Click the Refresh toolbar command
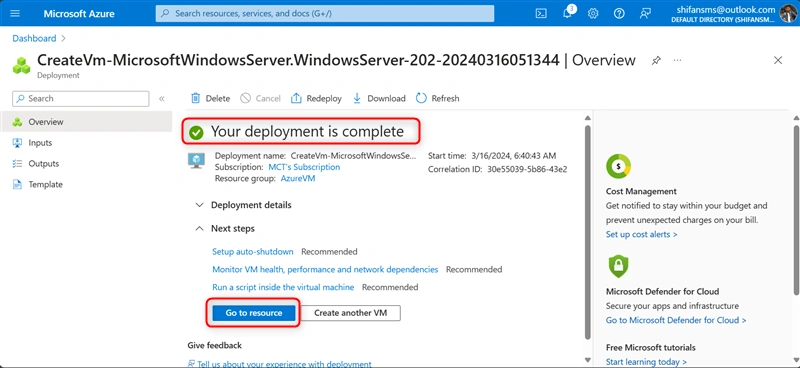This screenshot has height=368, width=800. [x=438, y=99]
